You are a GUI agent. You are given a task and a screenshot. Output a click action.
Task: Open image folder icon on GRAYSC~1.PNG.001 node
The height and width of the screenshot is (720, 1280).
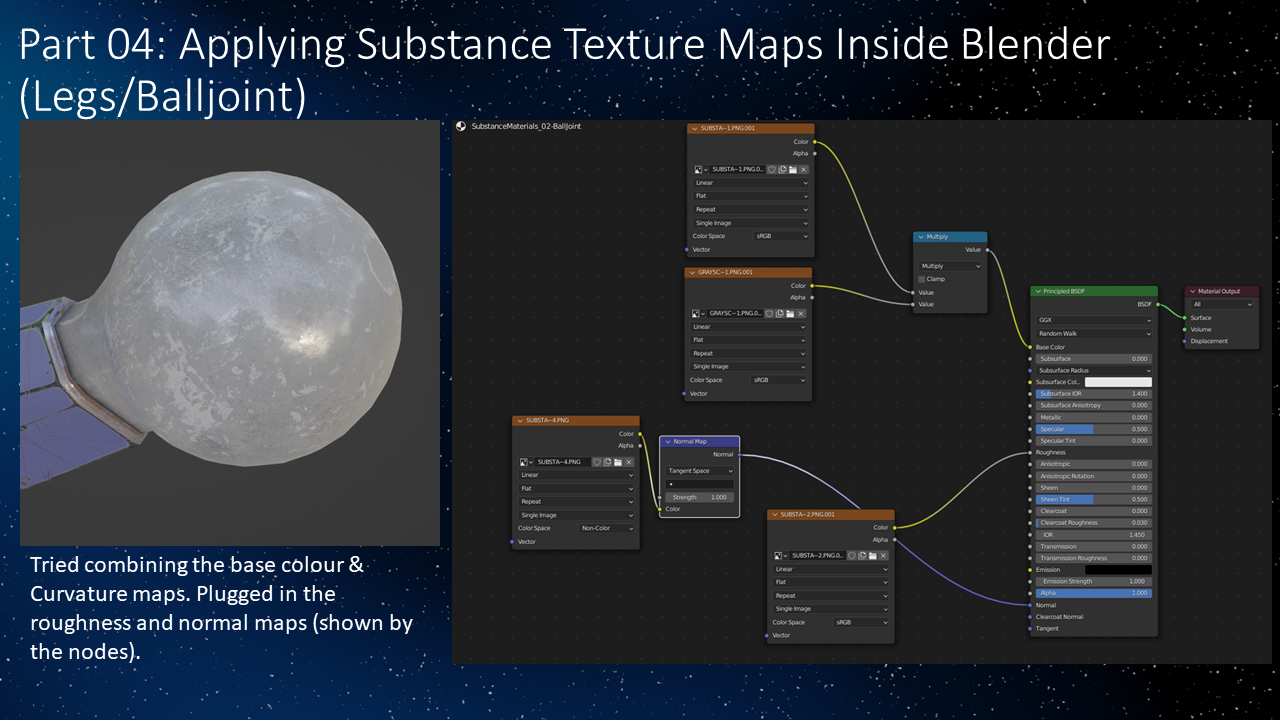point(790,314)
